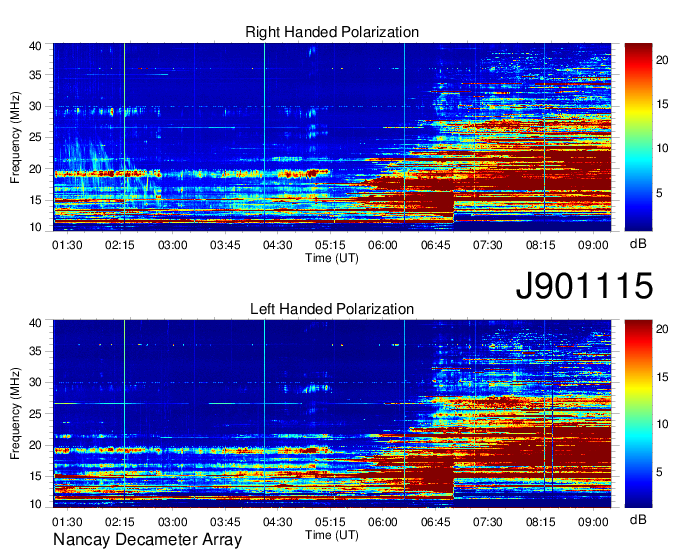Click "Frequency (MHz)" label of the left-handed plot
This screenshot has width=680, height=552.
pos(15,414)
